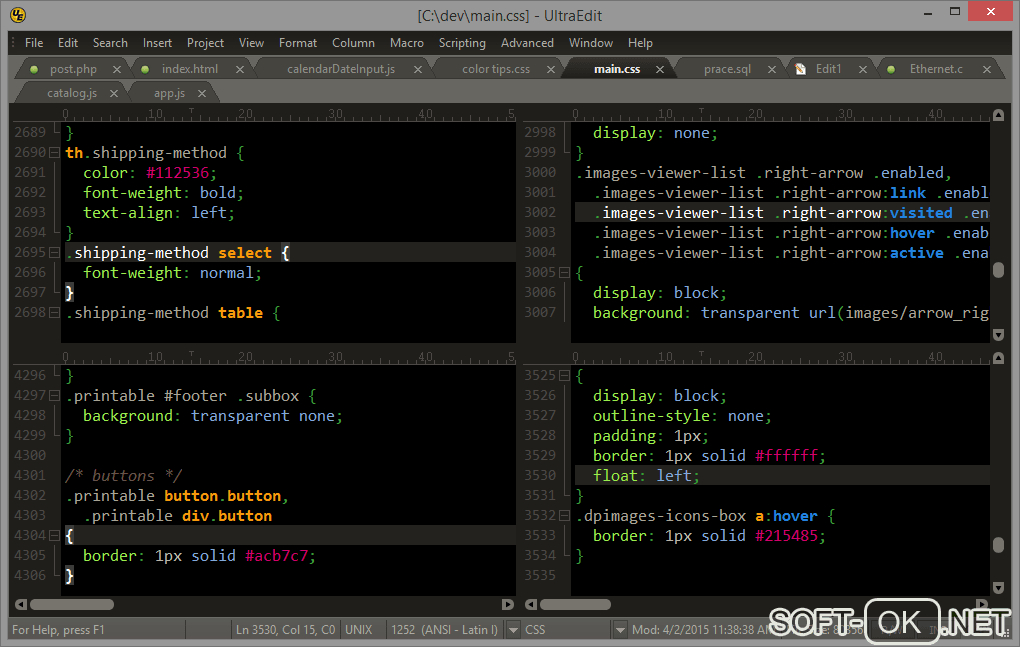This screenshot has height=647, width=1020.
Task: Close the app.js tab
Action: tap(202, 94)
